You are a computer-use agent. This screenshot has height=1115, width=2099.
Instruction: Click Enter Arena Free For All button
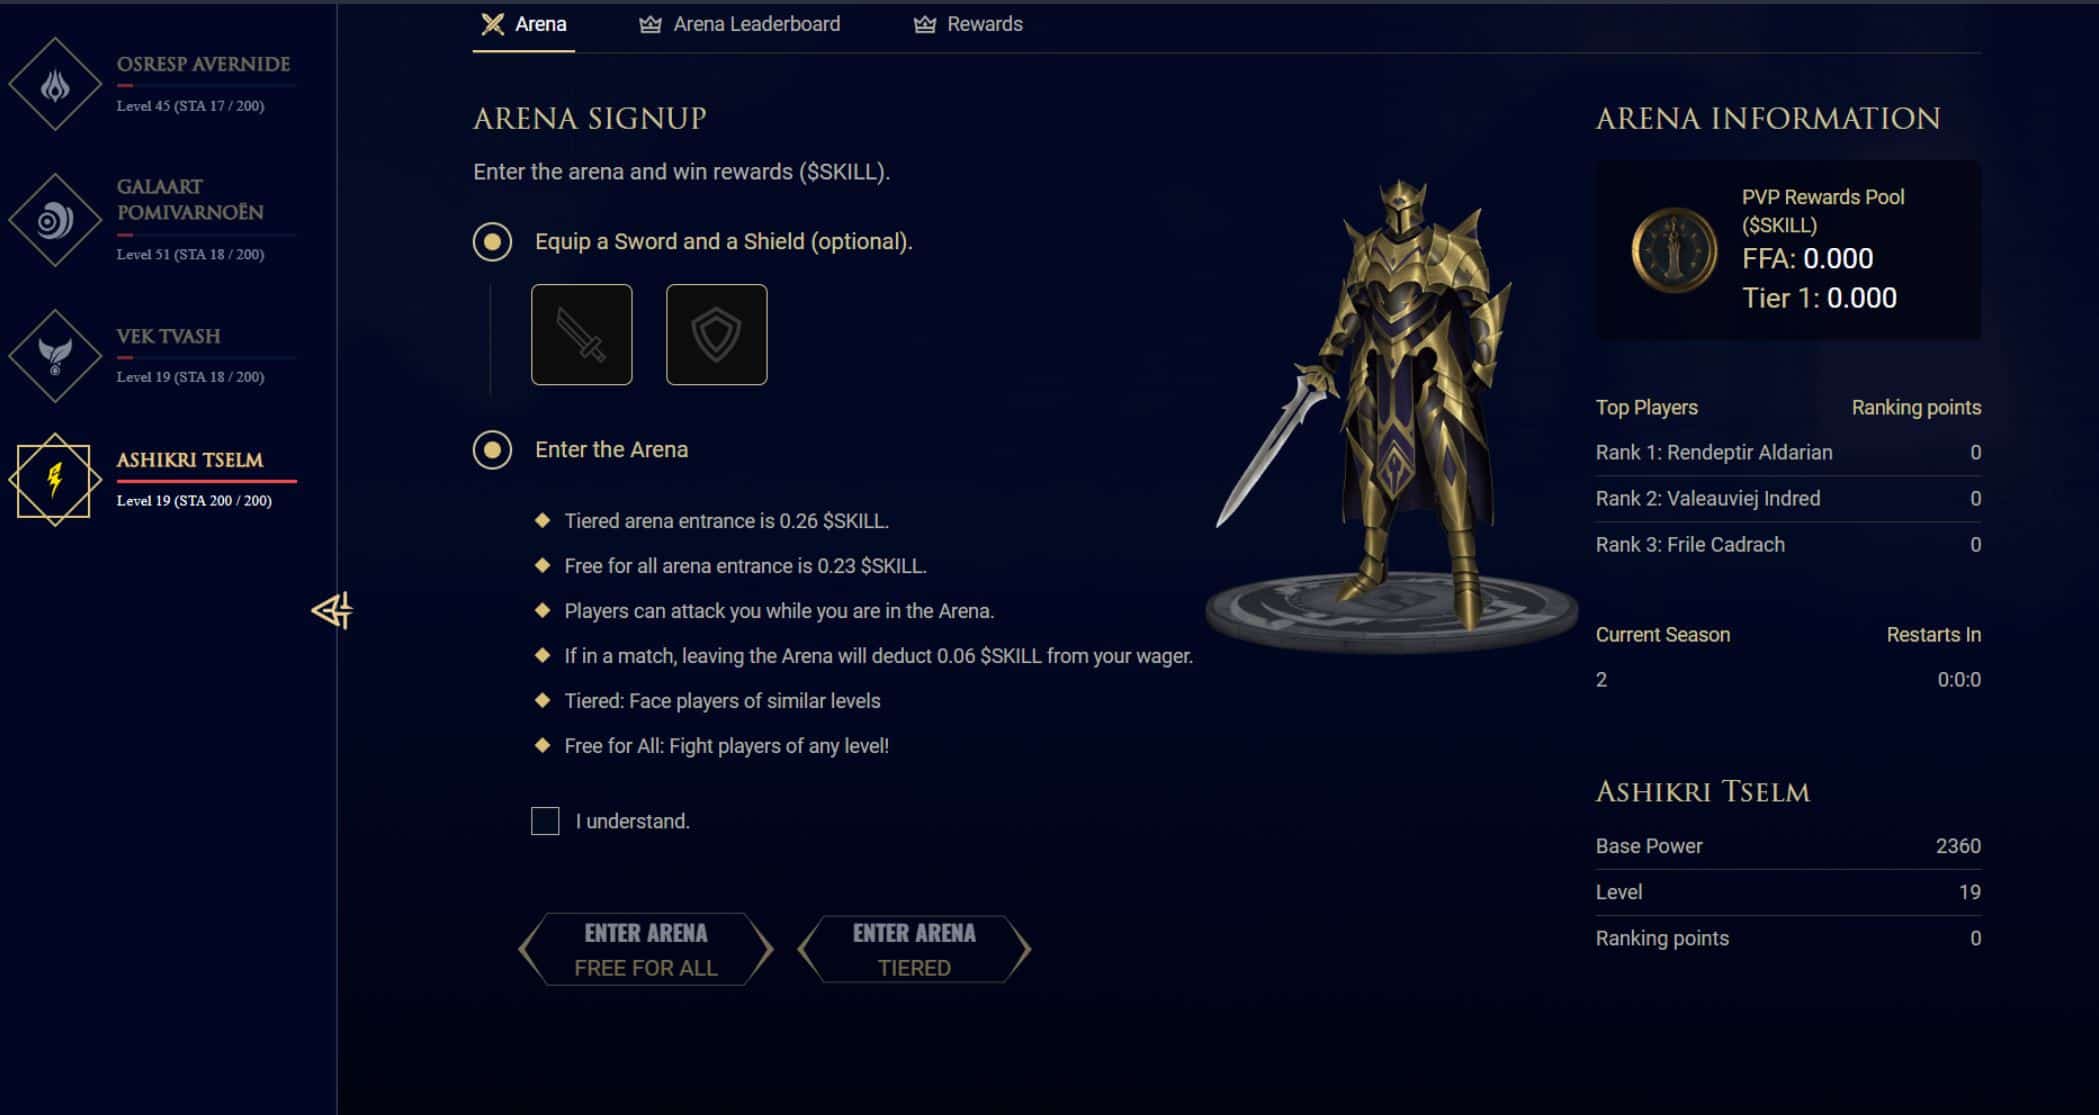click(646, 949)
